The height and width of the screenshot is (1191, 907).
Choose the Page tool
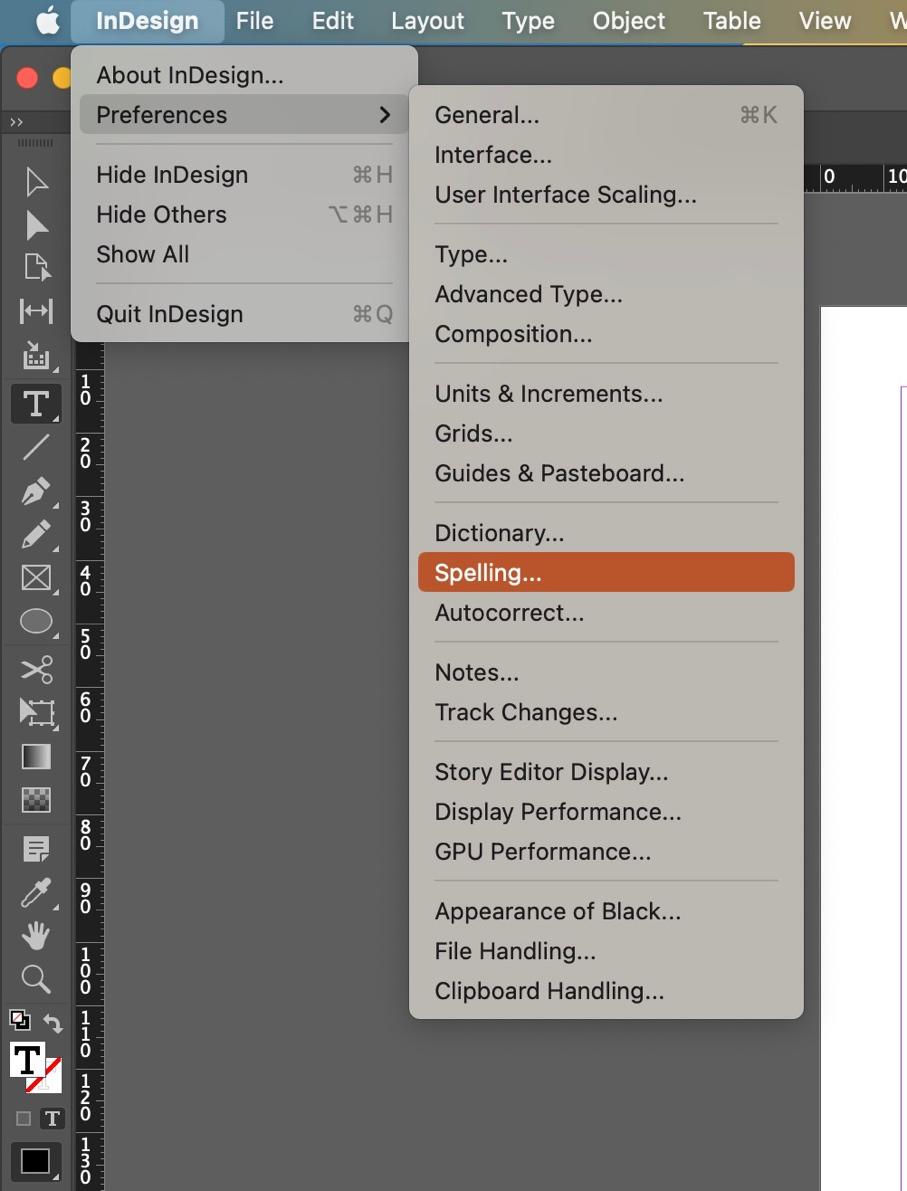point(36,267)
